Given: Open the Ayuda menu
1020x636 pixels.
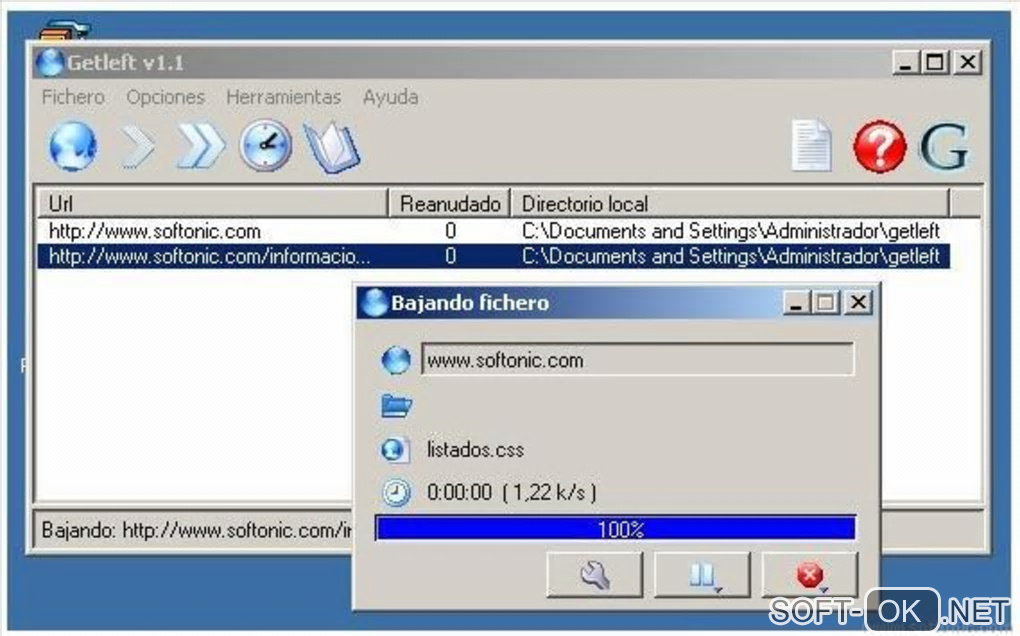Looking at the screenshot, I should (390, 97).
